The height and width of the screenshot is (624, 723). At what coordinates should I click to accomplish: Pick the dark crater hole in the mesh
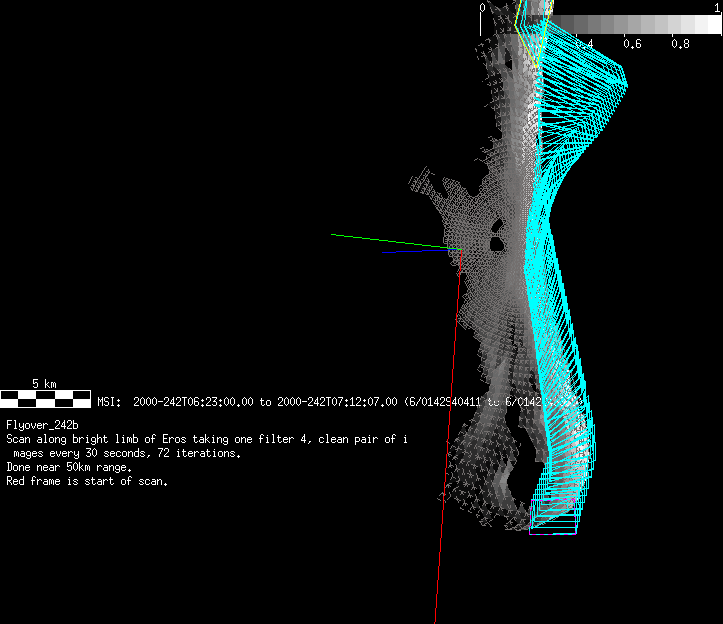pyautogui.click(x=495, y=238)
